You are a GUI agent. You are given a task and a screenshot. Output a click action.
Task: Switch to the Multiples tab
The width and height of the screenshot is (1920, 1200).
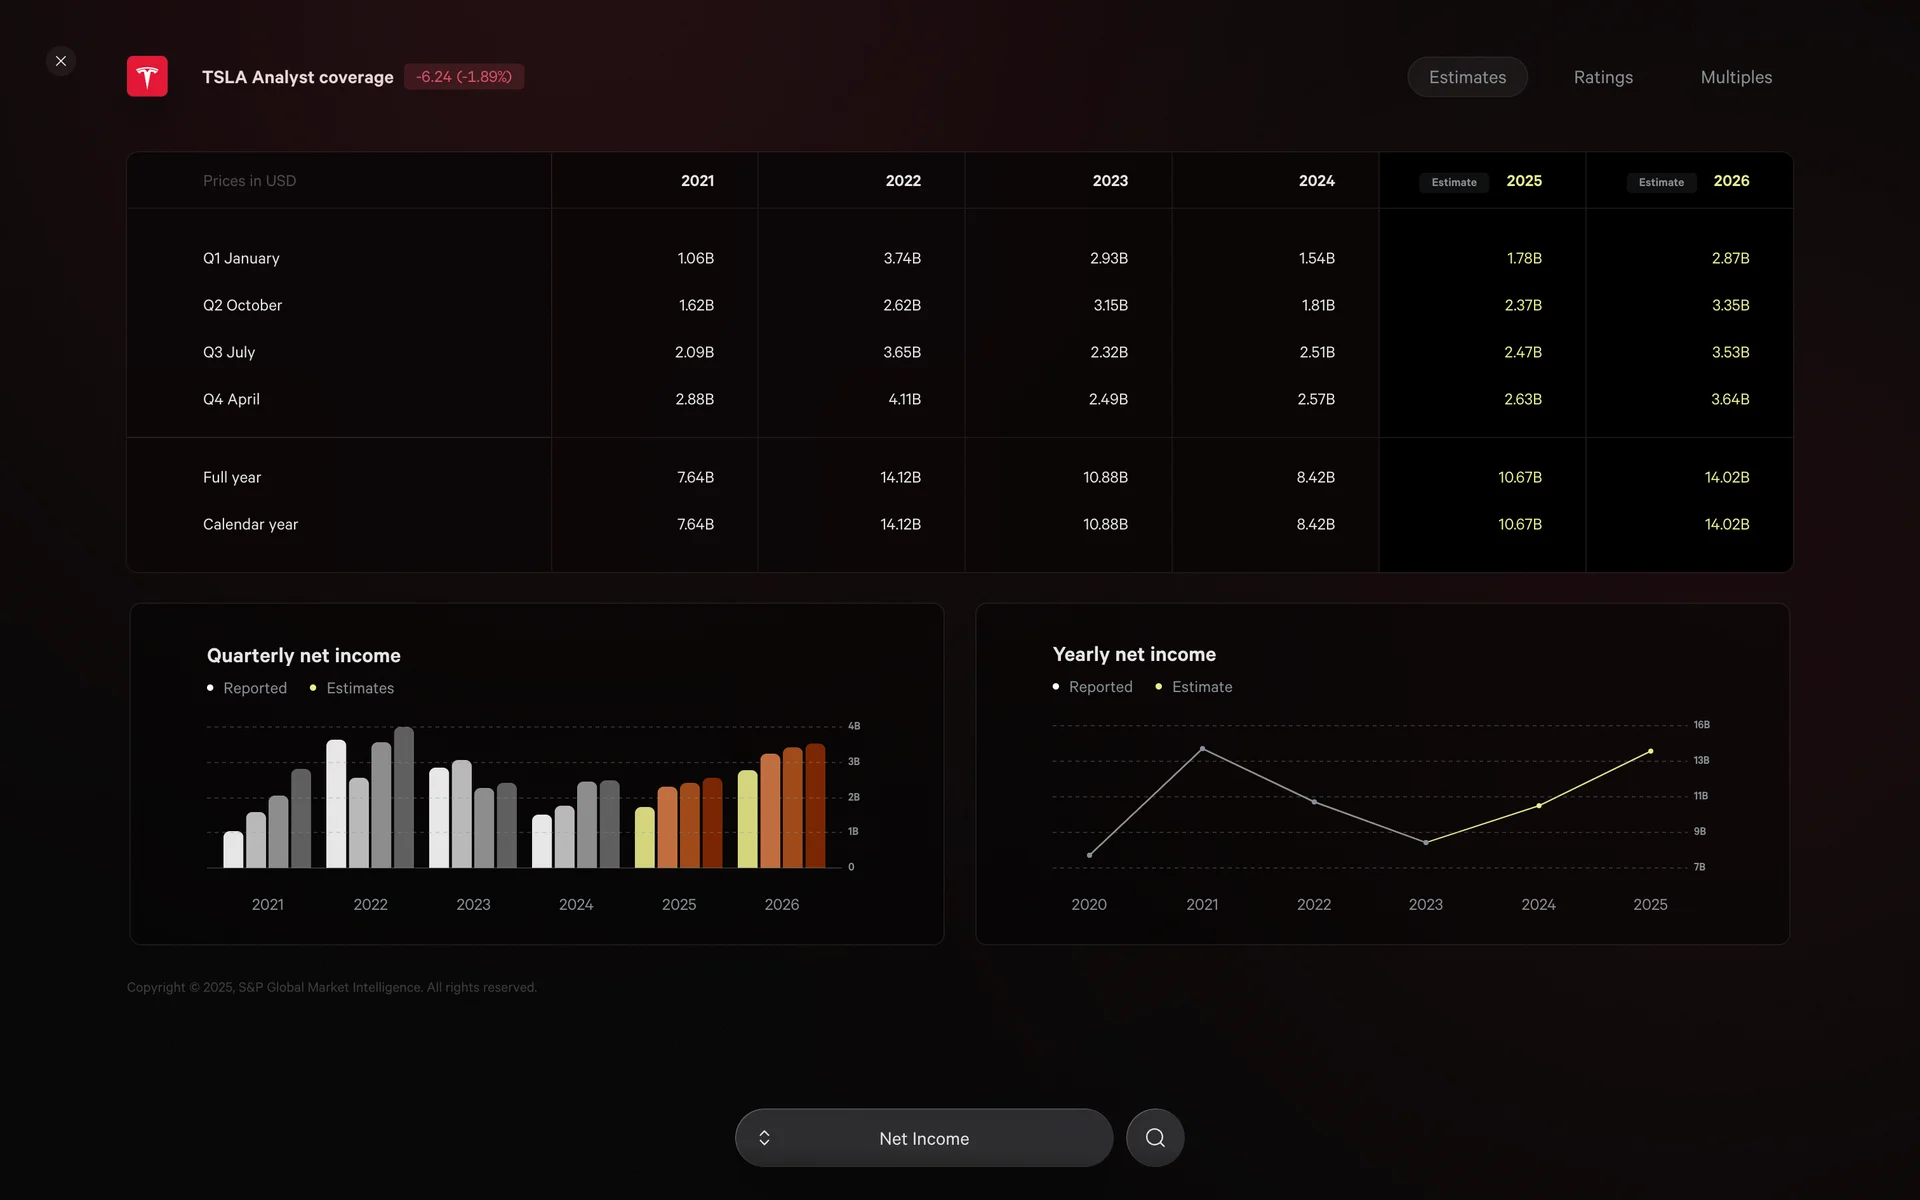(x=1736, y=77)
